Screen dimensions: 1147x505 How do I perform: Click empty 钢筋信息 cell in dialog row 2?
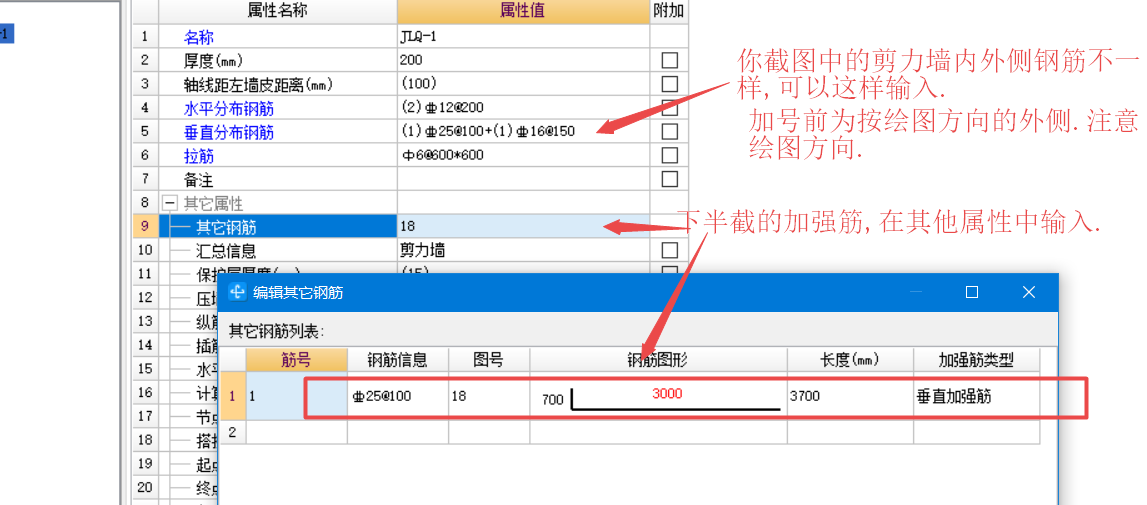click(397, 433)
